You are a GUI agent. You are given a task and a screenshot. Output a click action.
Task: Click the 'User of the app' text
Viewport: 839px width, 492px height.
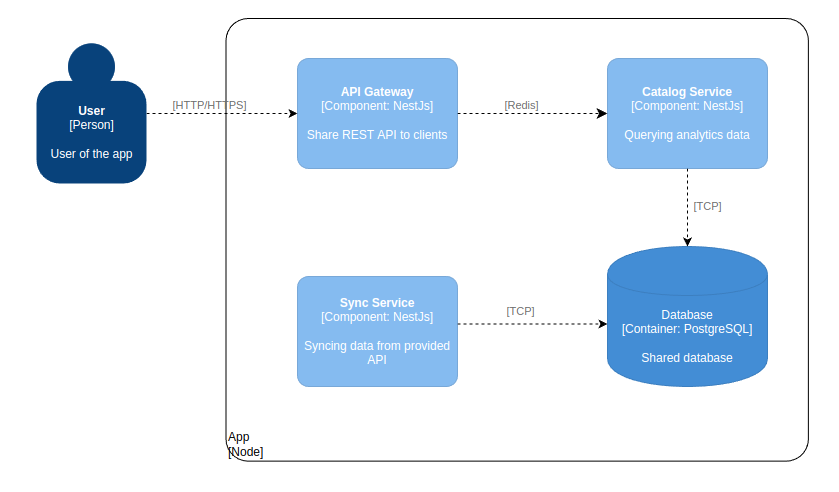pos(91,154)
